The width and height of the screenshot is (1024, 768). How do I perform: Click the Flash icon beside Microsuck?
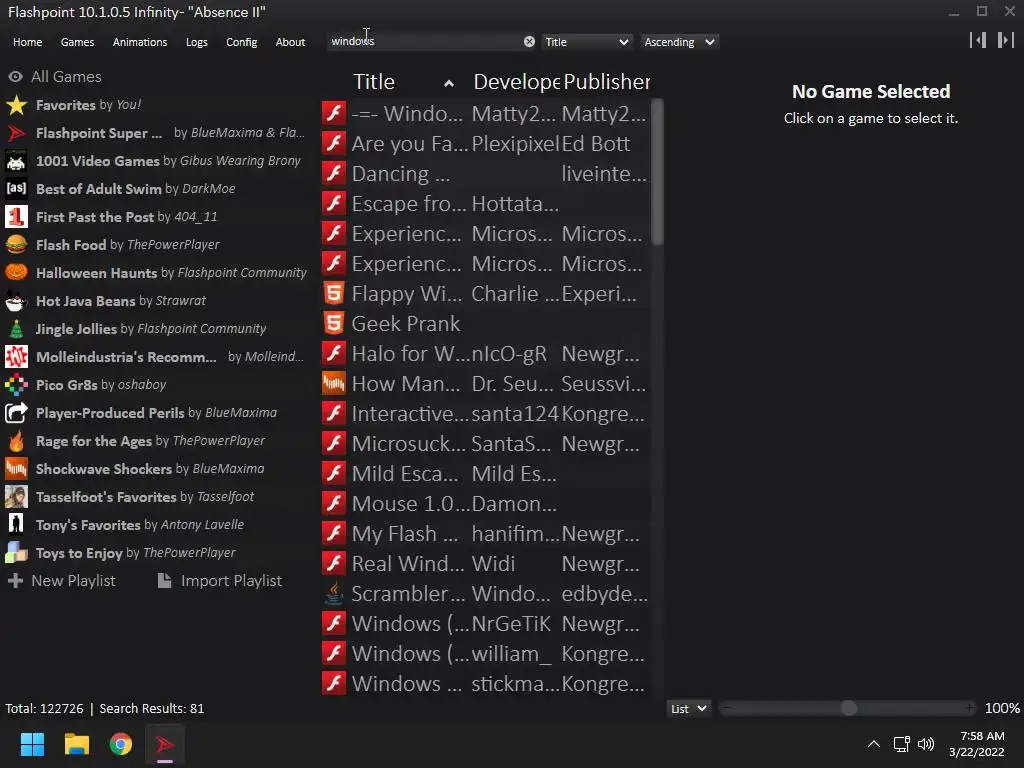pyautogui.click(x=334, y=443)
